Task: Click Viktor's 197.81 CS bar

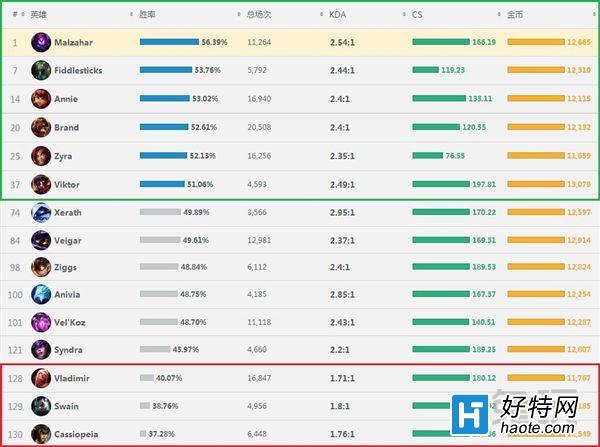Action: tap(441, 184)
